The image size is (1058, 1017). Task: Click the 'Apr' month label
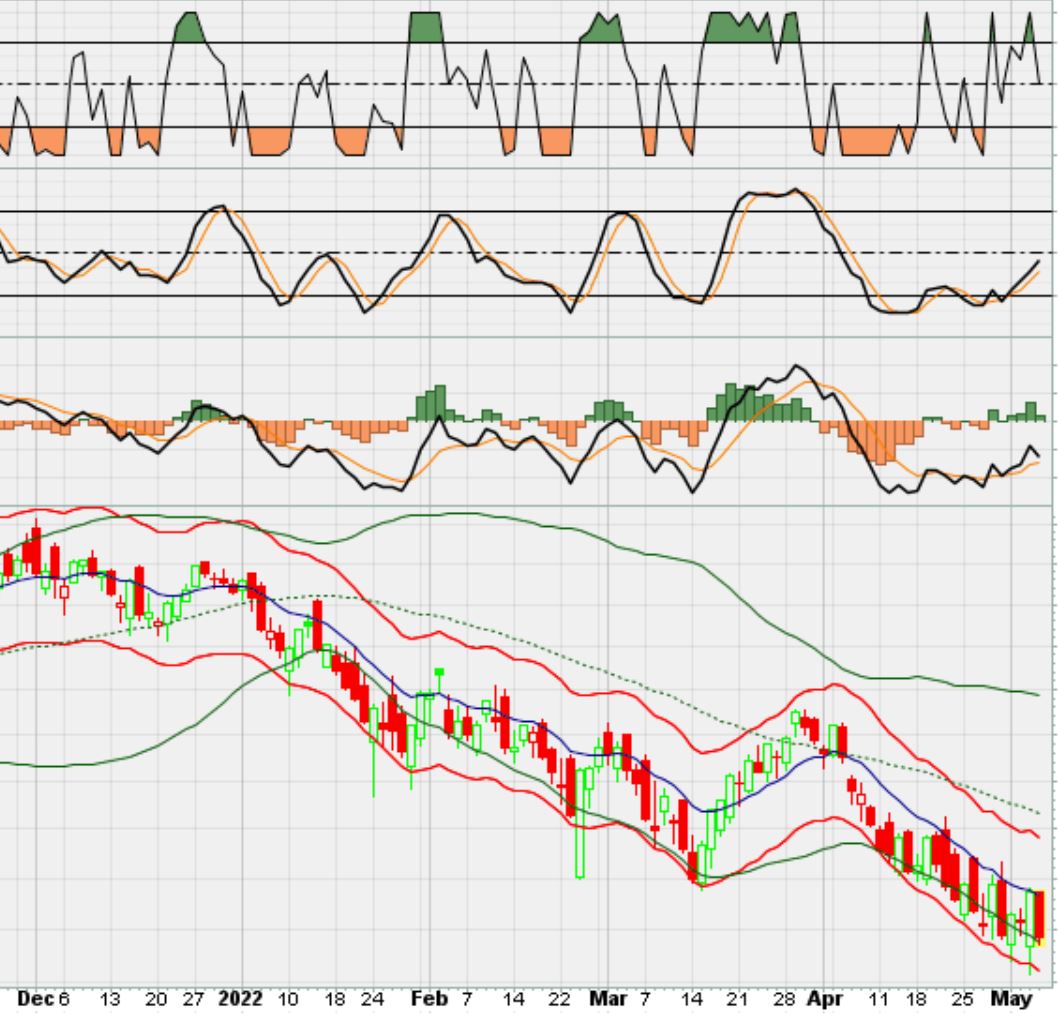pyautogui.click(x=826, y=998)
